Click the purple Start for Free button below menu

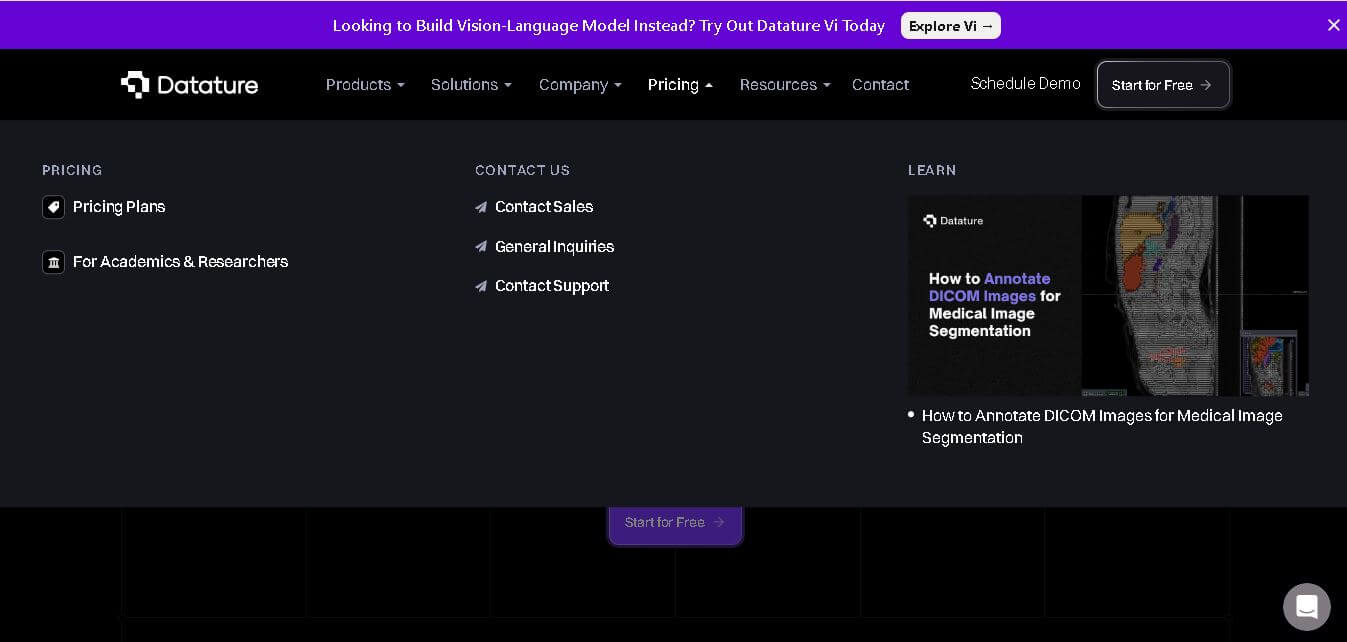click(675, 522)
